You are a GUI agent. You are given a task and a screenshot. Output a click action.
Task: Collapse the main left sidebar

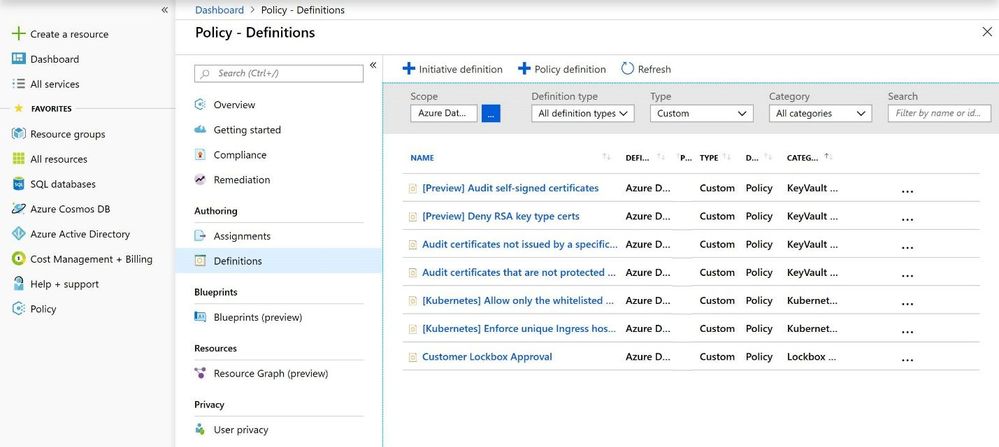click(164, 10)
